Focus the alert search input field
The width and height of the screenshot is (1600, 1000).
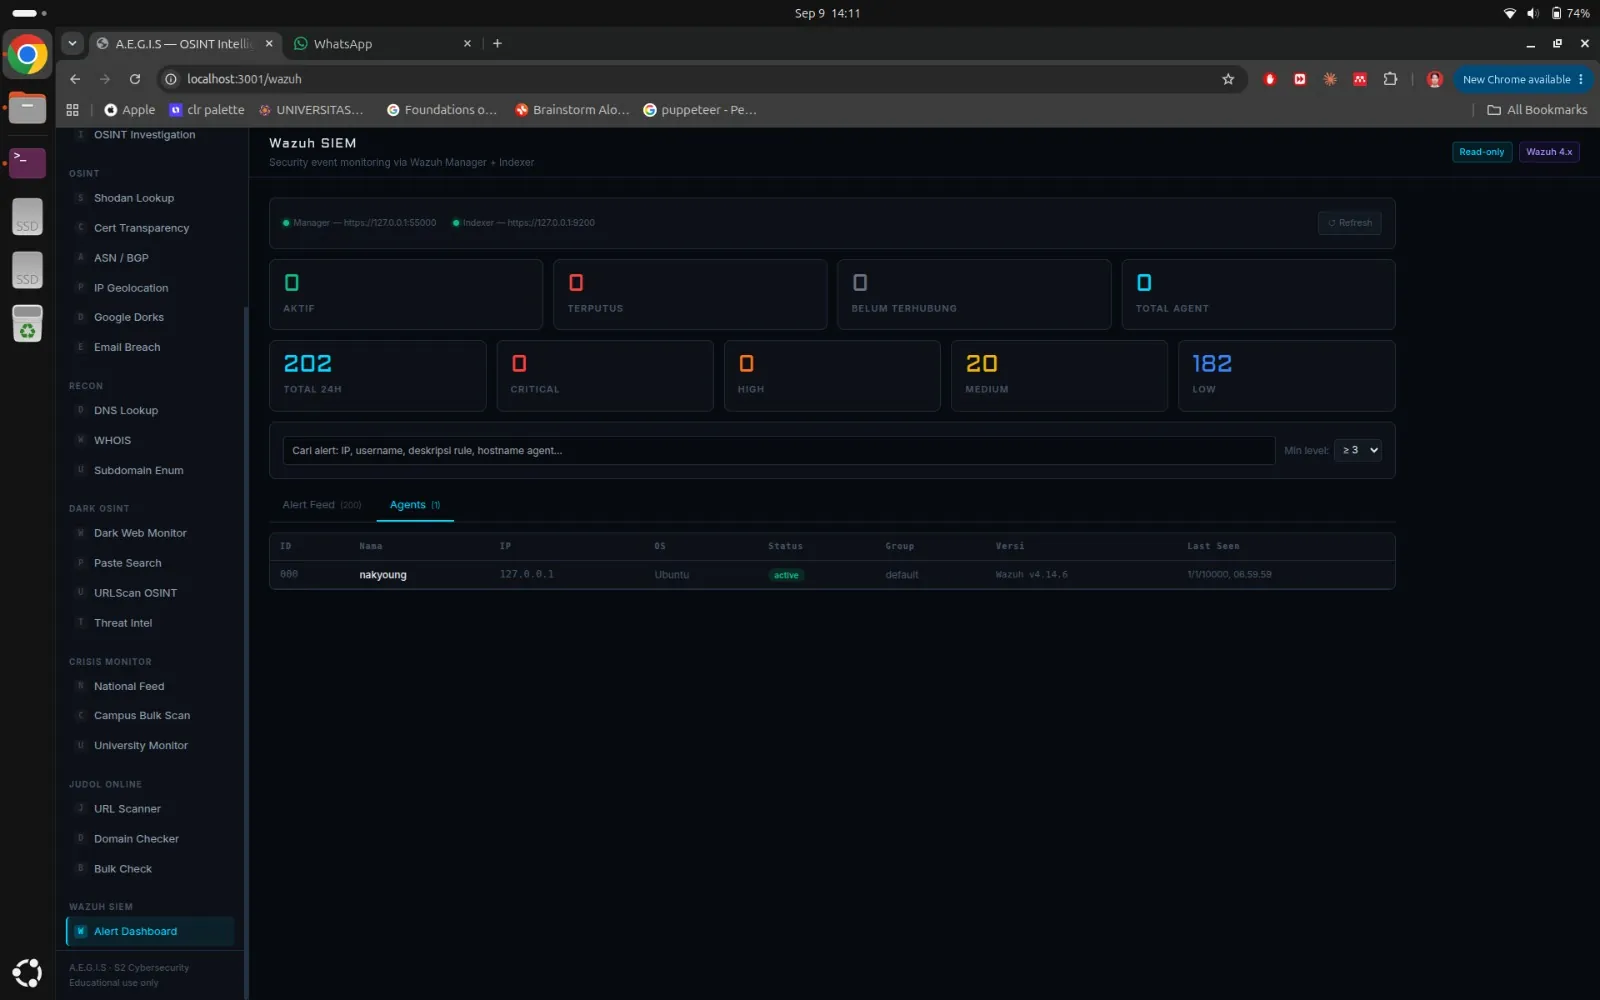(778, 450)
